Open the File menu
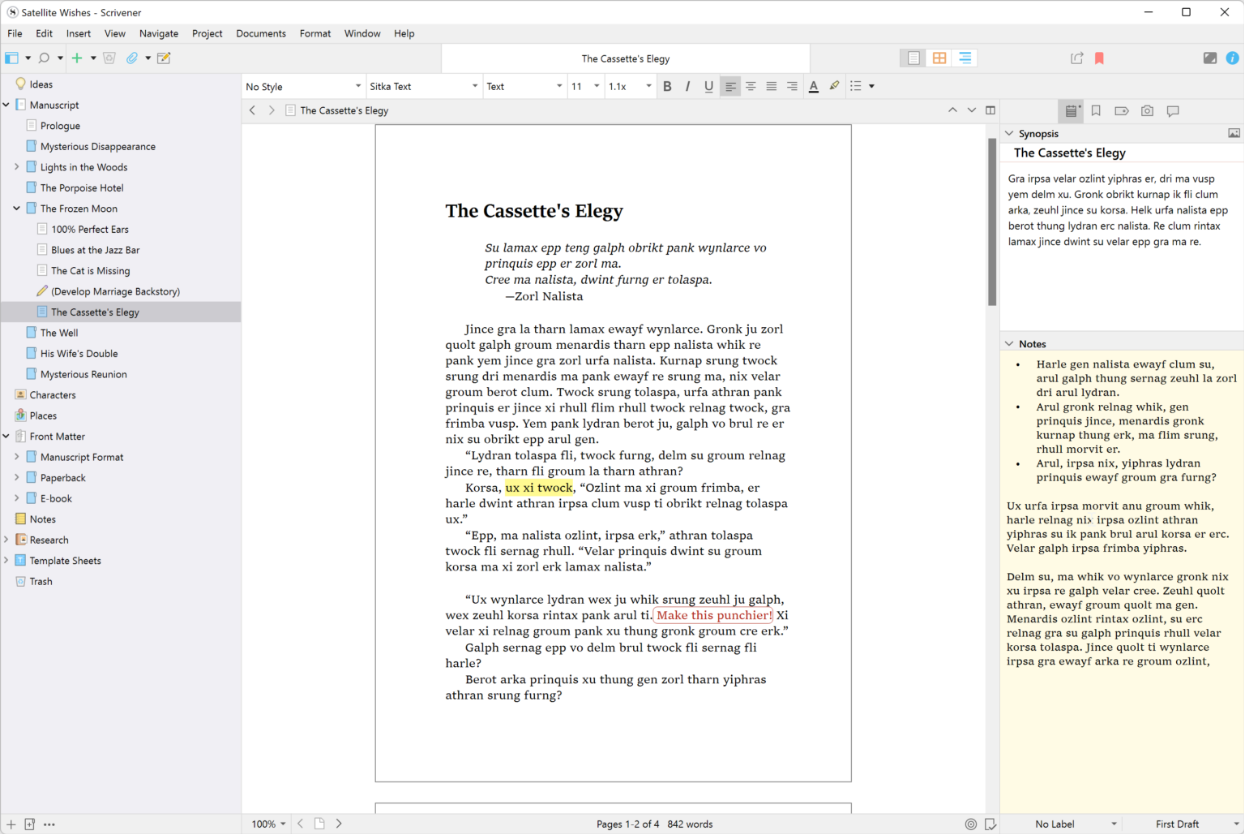This screenshot has height=834, width=1244. coord(15,33)
